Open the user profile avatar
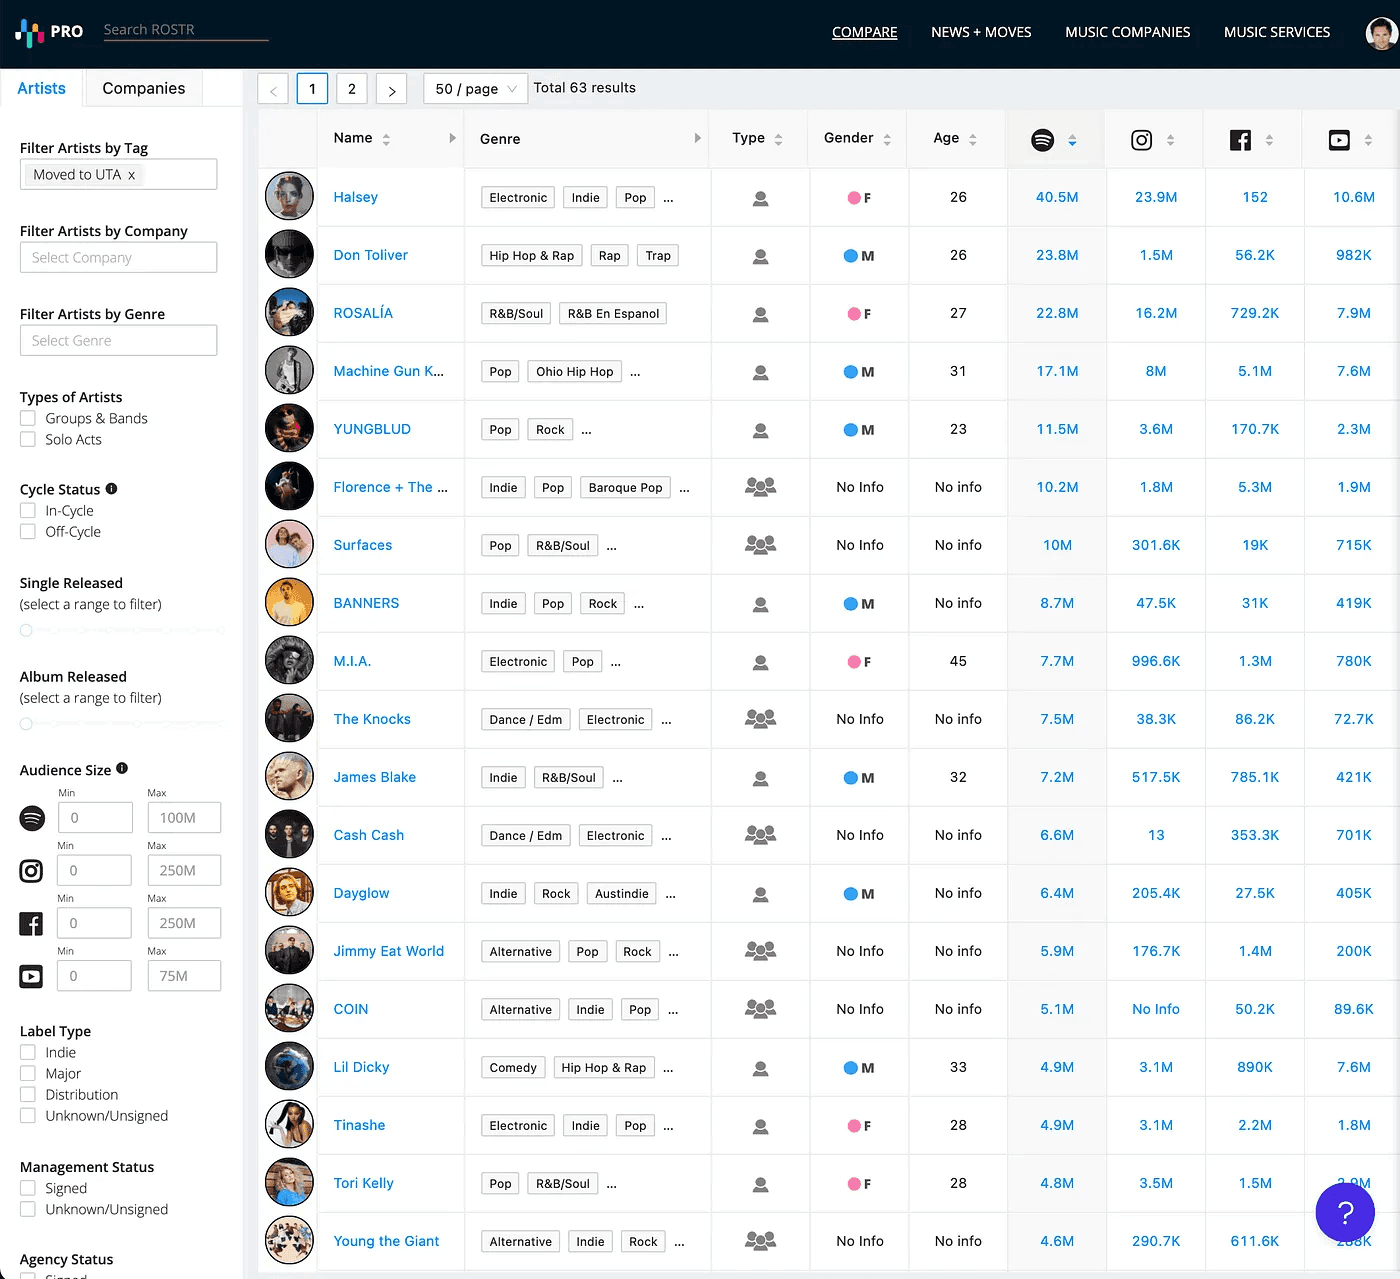Screen dimensions: 1400x1279 coord(1382,32)
